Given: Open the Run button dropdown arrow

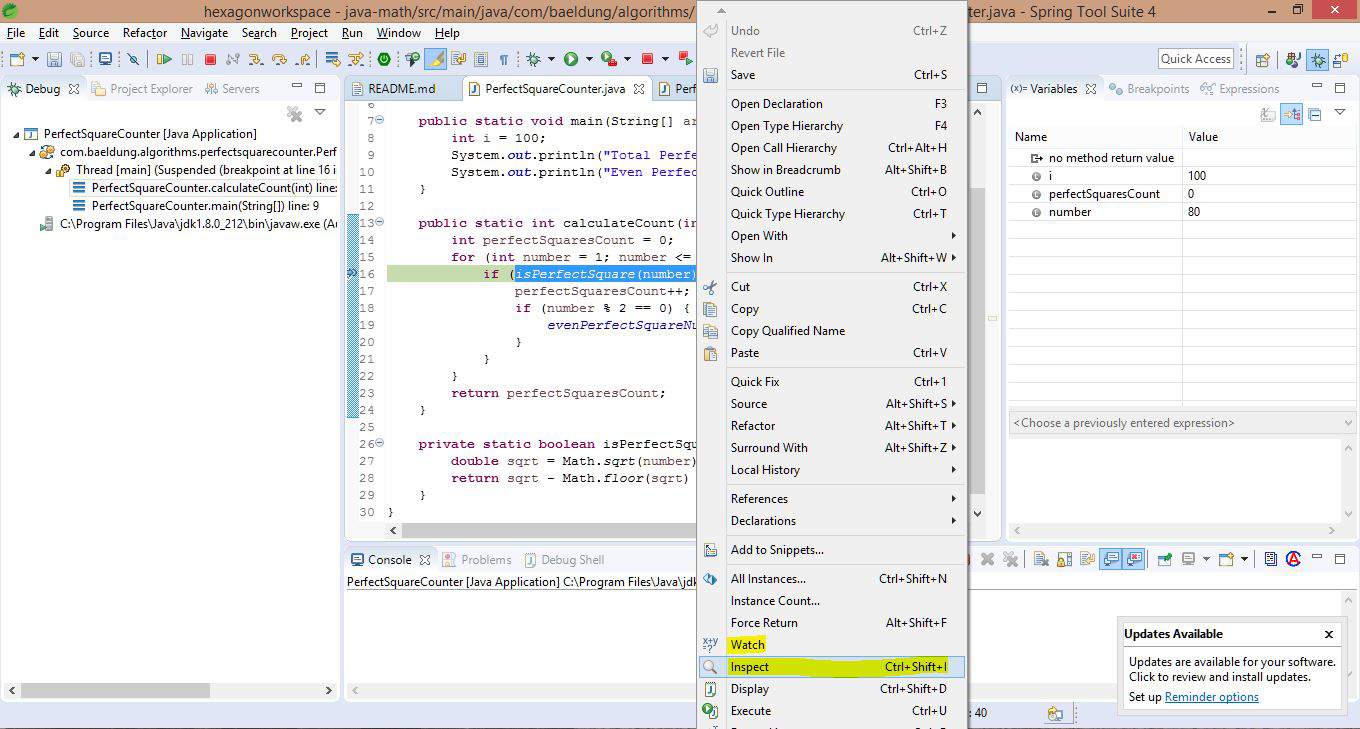Looking at the screenshot, I should (589, 59).
